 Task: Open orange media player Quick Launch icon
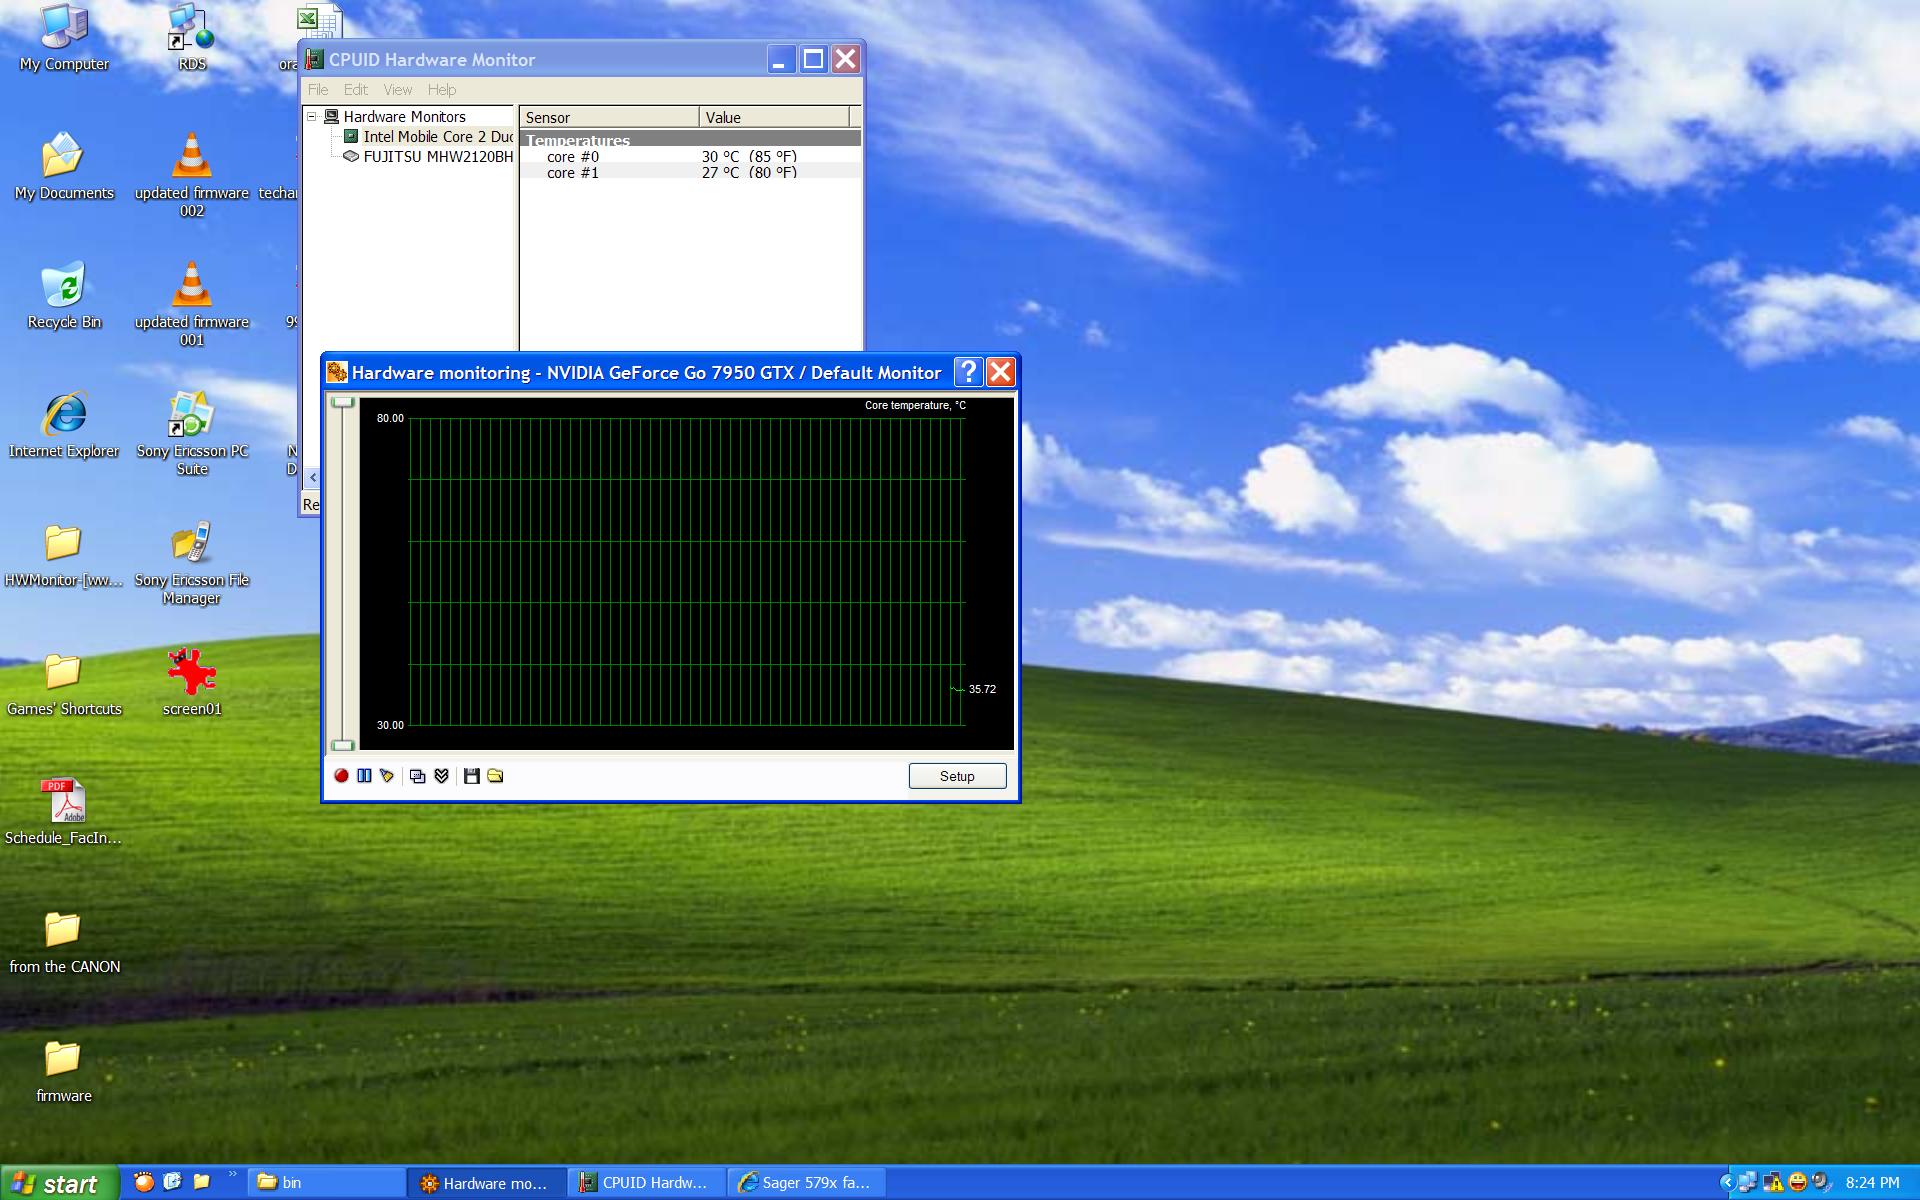point(145,1182)
